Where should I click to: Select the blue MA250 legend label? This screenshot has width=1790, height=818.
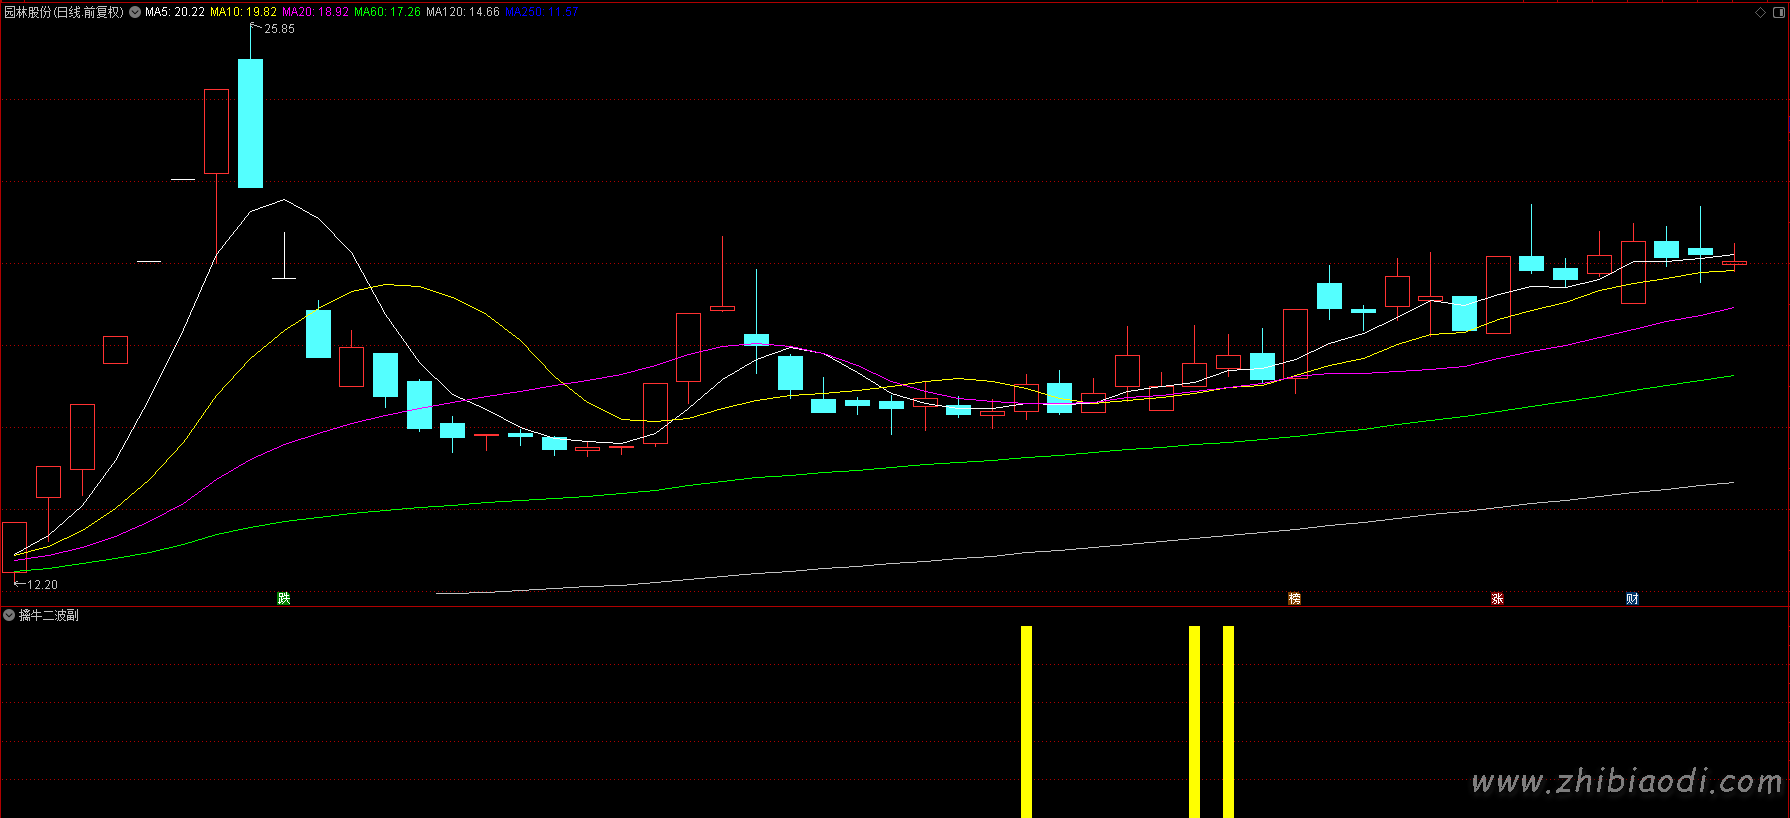(x=541, y=12)
